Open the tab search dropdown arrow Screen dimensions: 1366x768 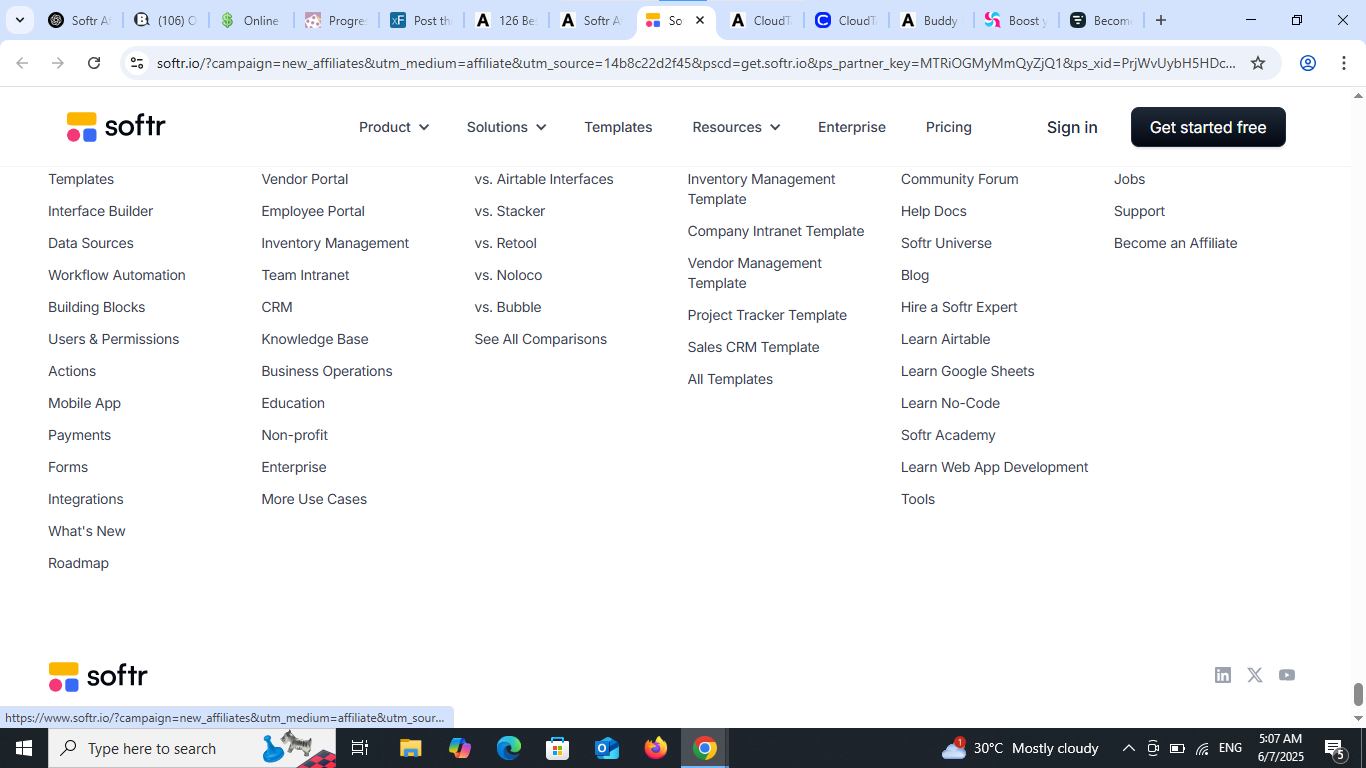[19, 20]
